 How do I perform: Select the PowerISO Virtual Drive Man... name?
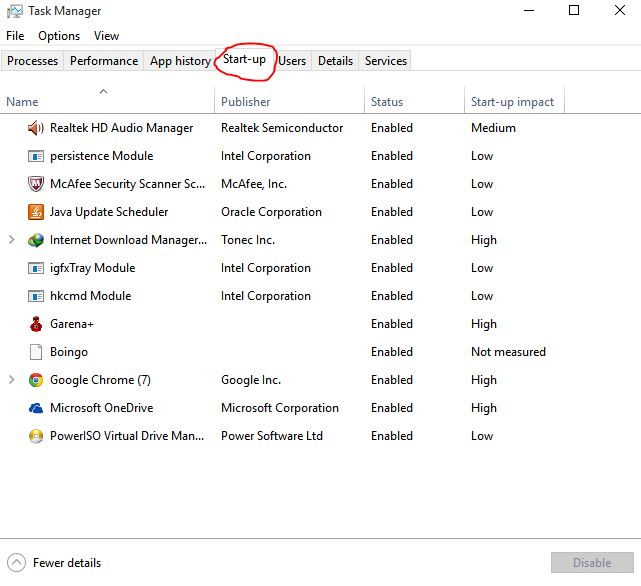pos(127,436)
